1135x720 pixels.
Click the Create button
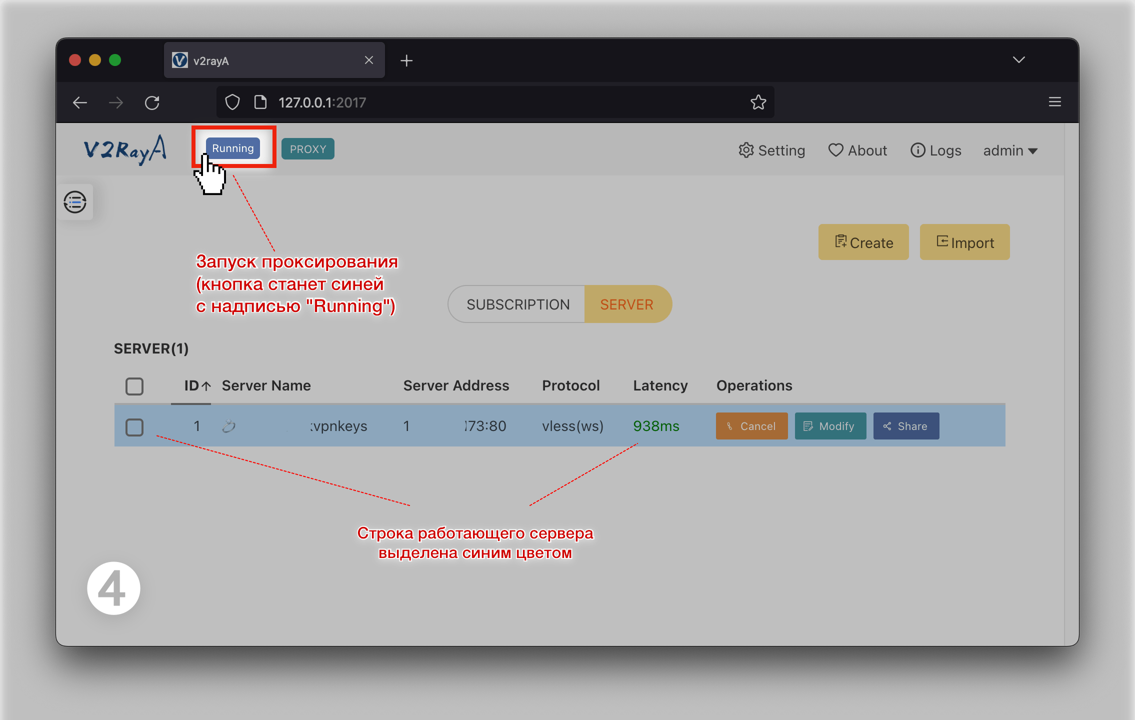pos(863,242)
